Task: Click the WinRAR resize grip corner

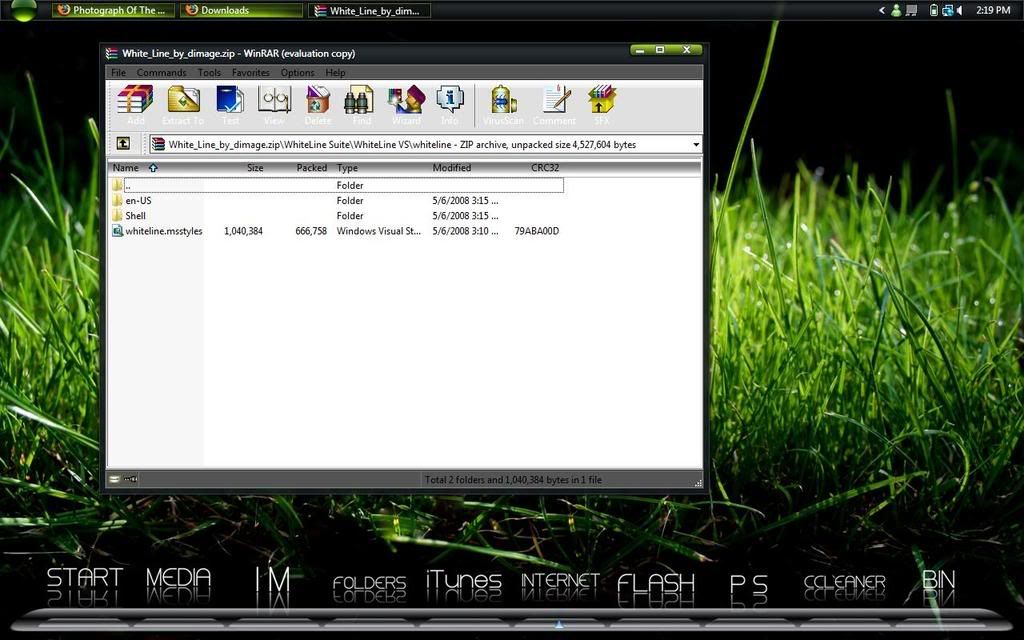Action: pos(698,483)
